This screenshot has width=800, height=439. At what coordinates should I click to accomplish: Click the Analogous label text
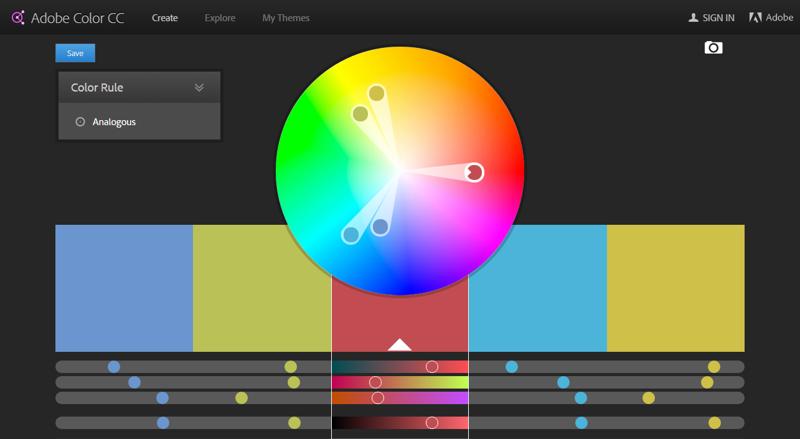(x=114, y=122)
